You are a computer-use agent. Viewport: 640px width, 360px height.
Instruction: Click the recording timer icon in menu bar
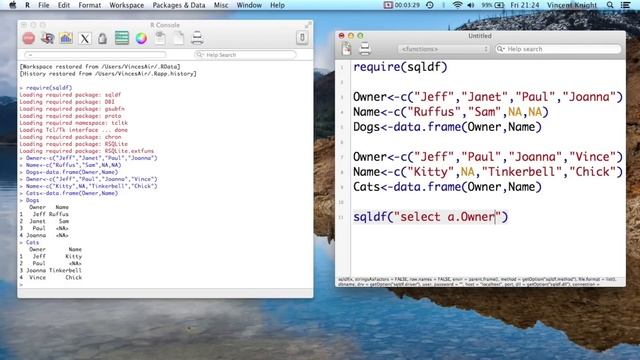402,5
